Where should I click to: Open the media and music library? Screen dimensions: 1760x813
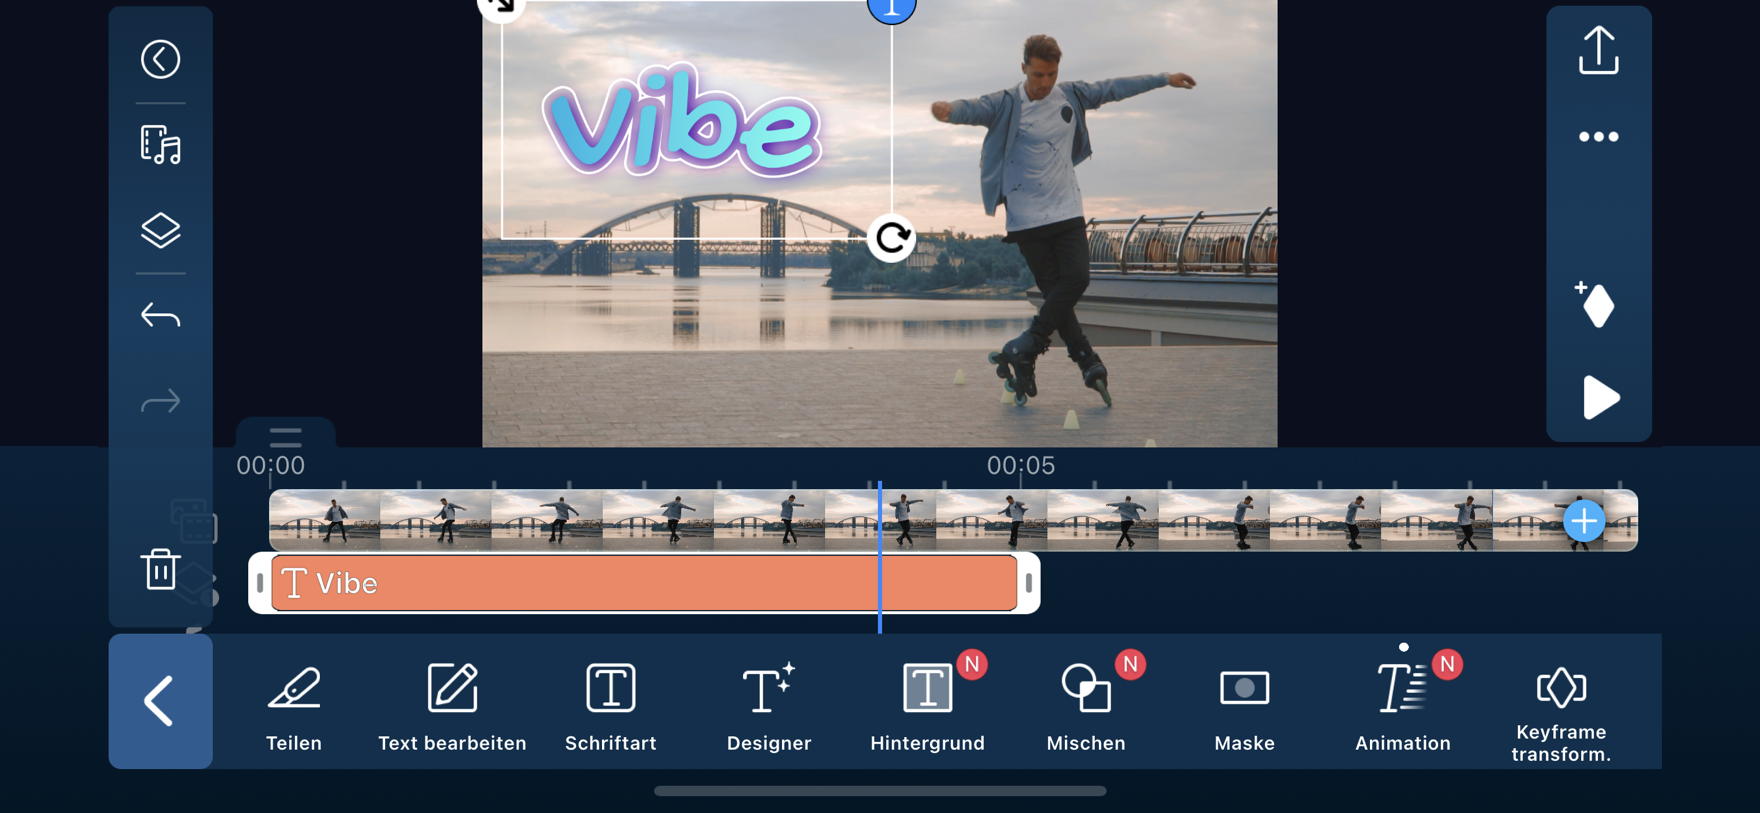(x=160, y=145)
